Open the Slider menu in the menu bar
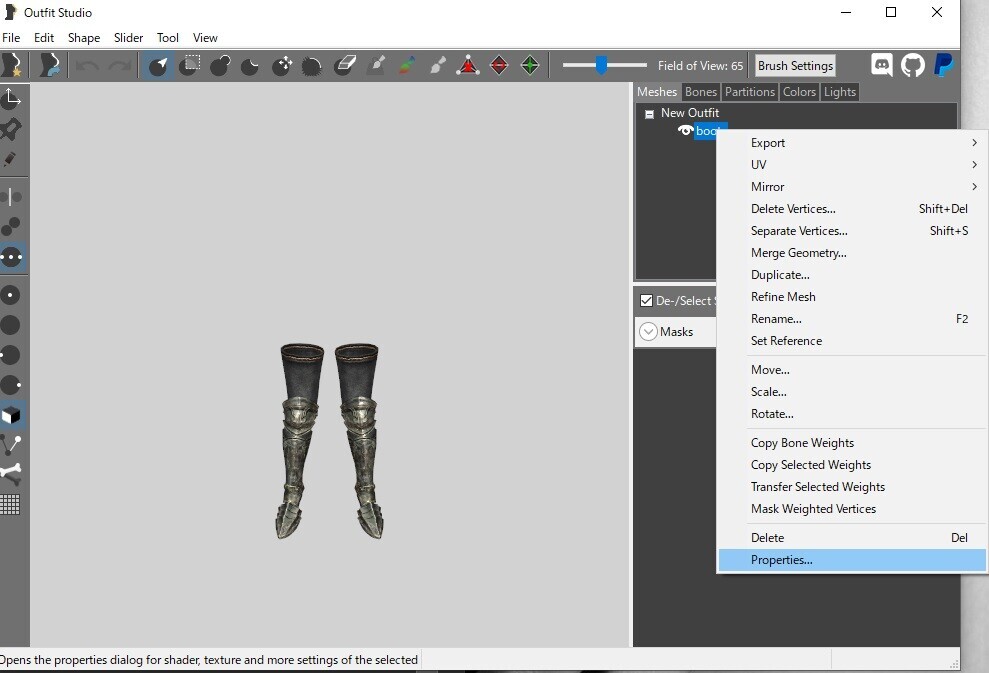 128,38
